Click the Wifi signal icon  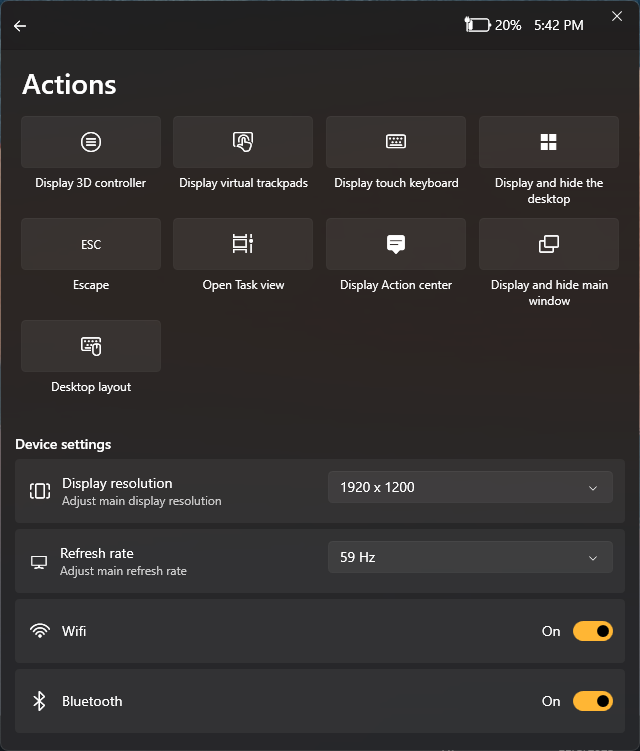pos(40,631)
